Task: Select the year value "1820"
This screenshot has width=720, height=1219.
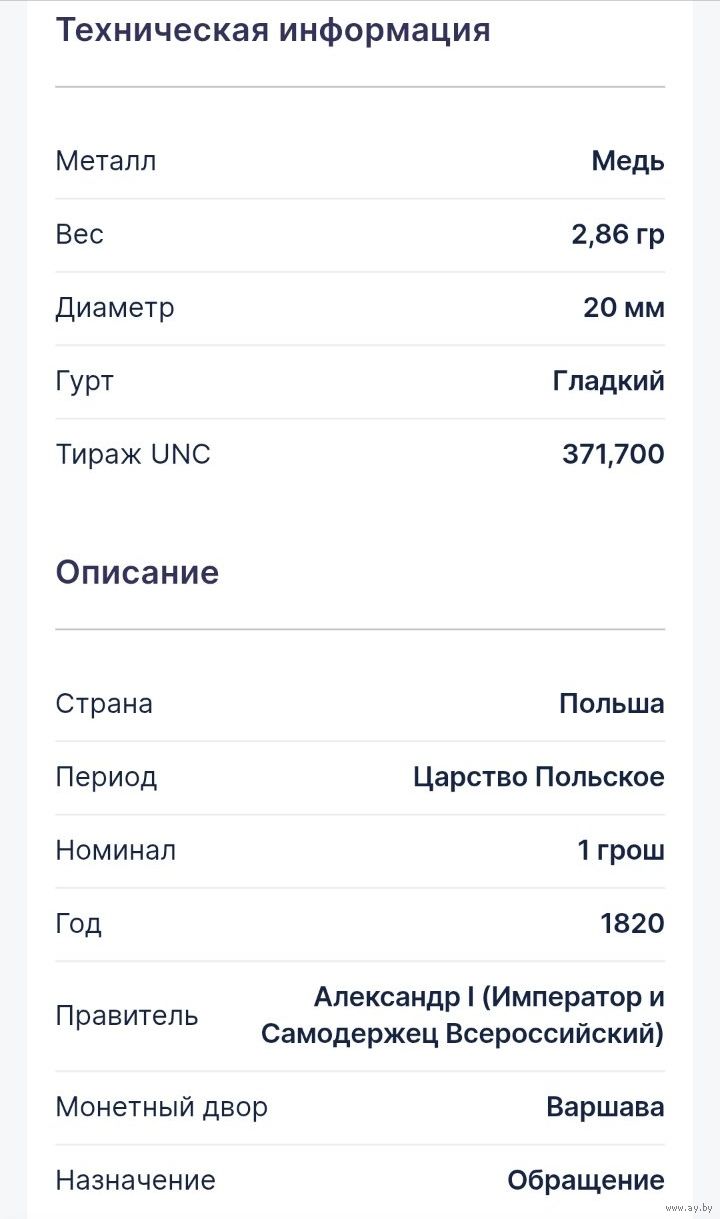Action: (632, 924)
